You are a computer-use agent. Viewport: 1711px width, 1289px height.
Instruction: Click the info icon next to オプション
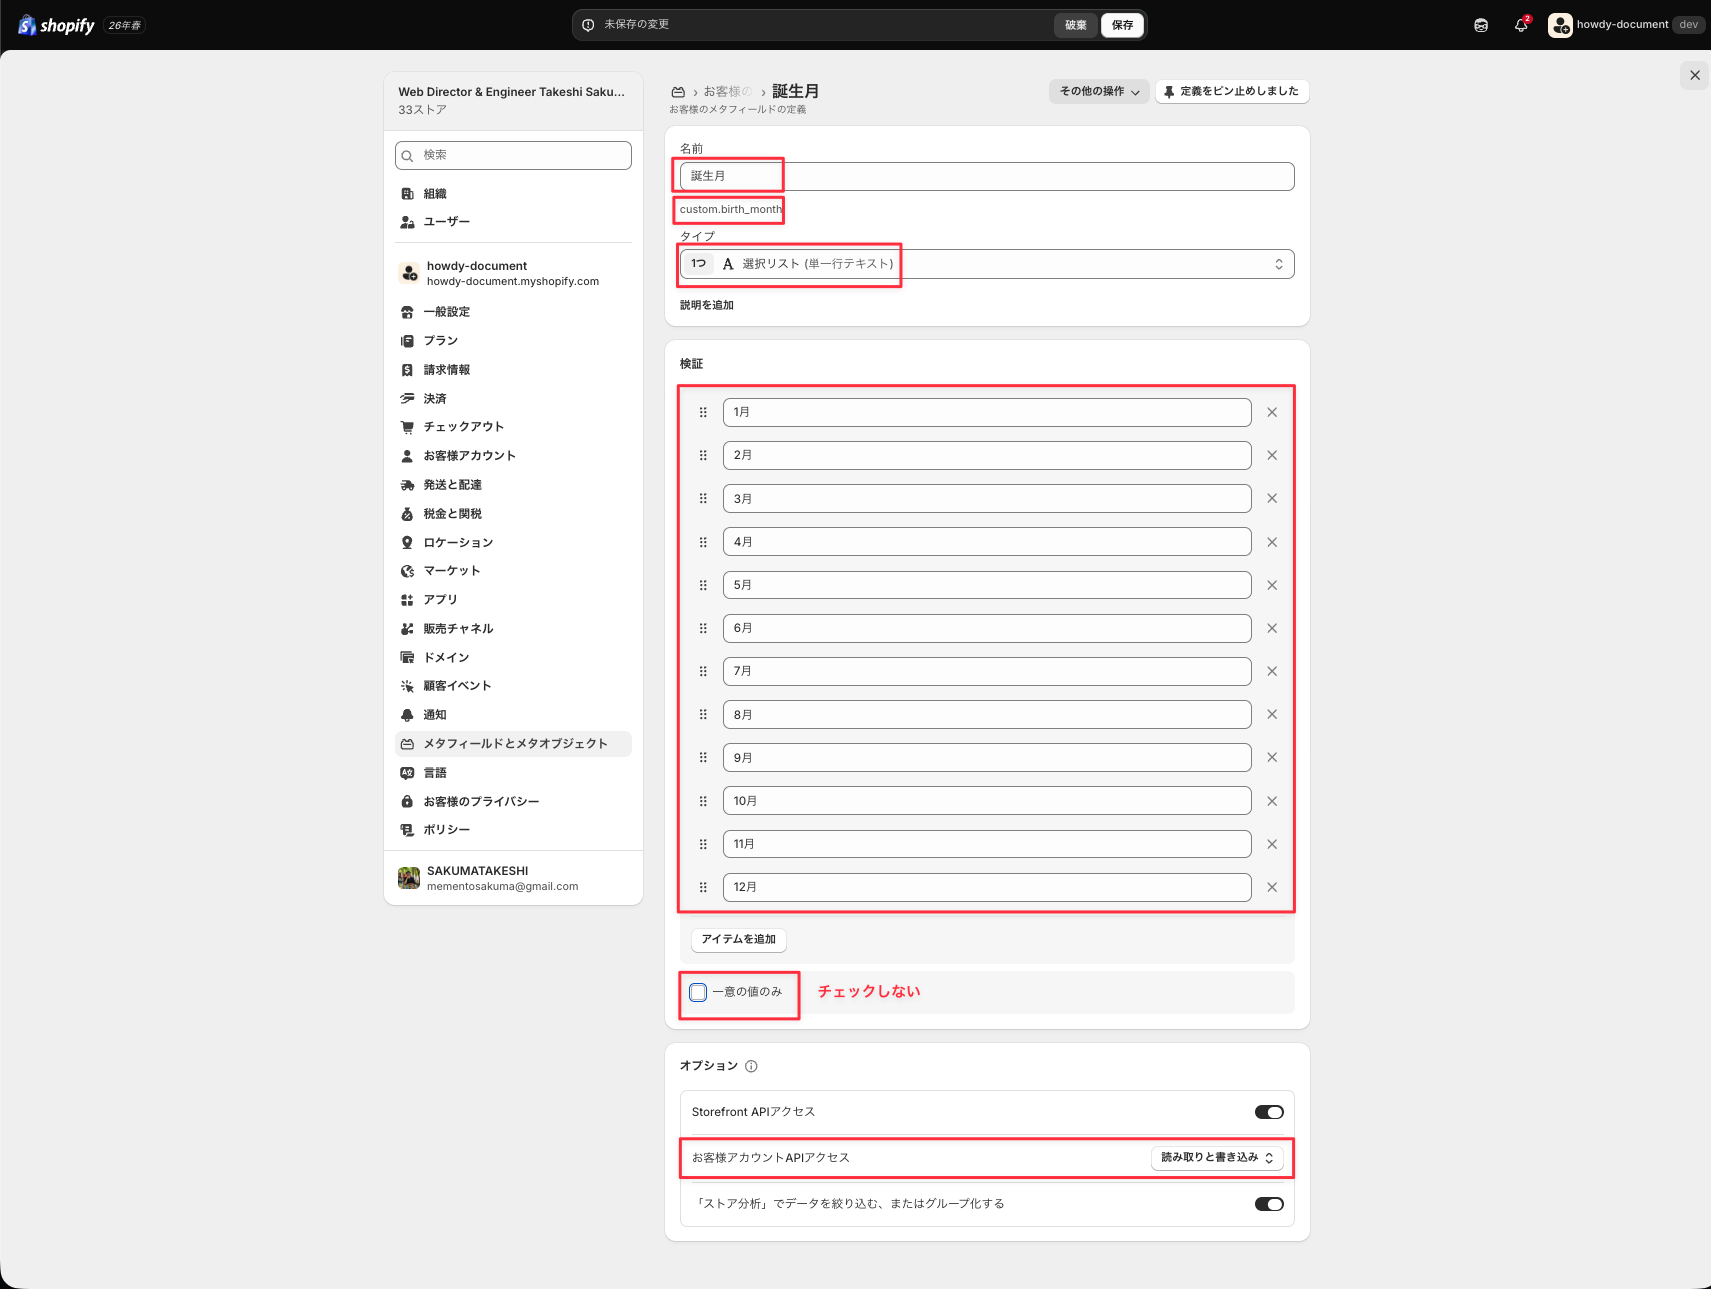tap(751, 1066)
